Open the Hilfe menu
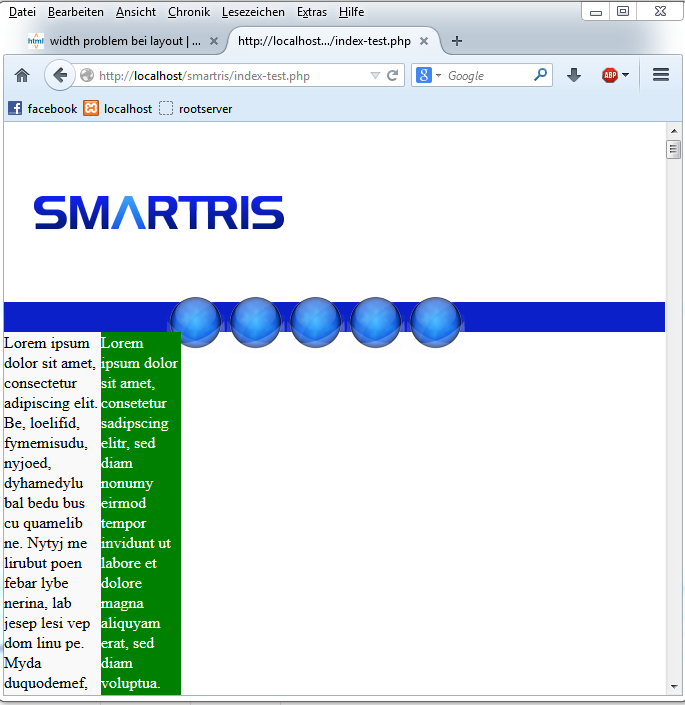Image resolution: width=685 pixels, height=705 pixels. pos(351,12)
